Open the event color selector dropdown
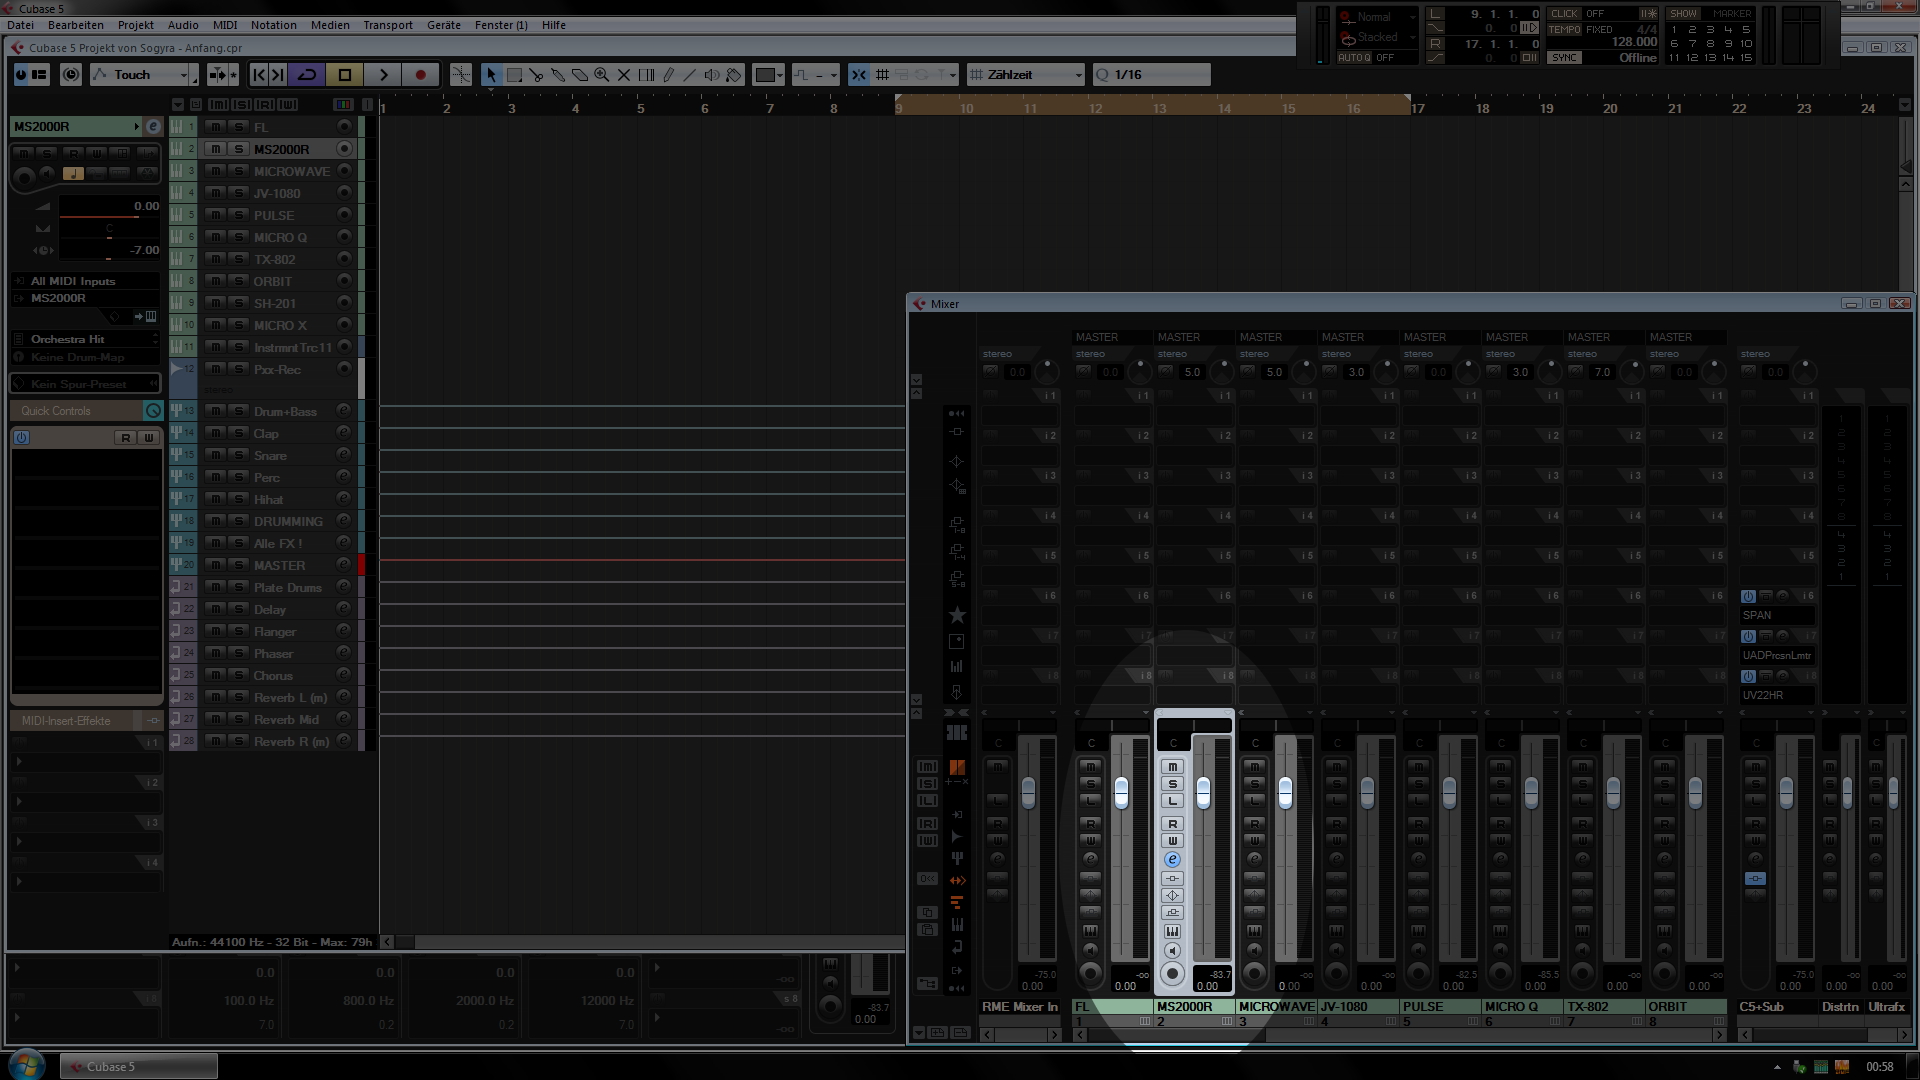This screenshot has width=1920, height=1080. 769,75
